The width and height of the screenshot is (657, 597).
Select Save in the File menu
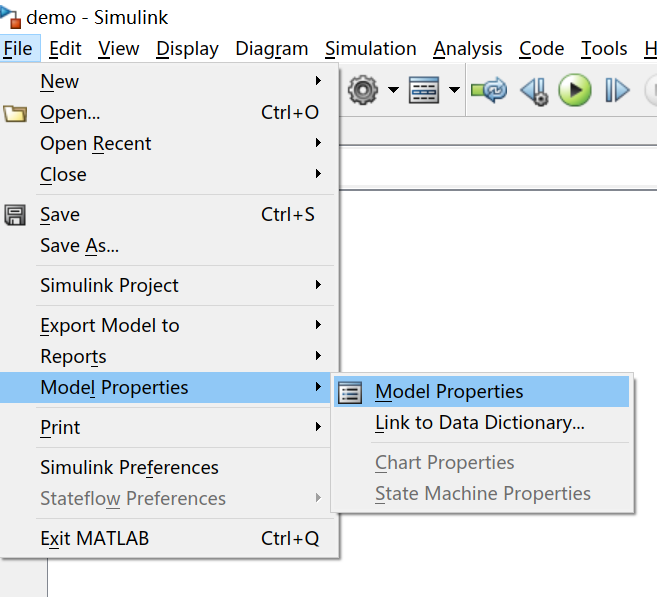coord(169,215)
